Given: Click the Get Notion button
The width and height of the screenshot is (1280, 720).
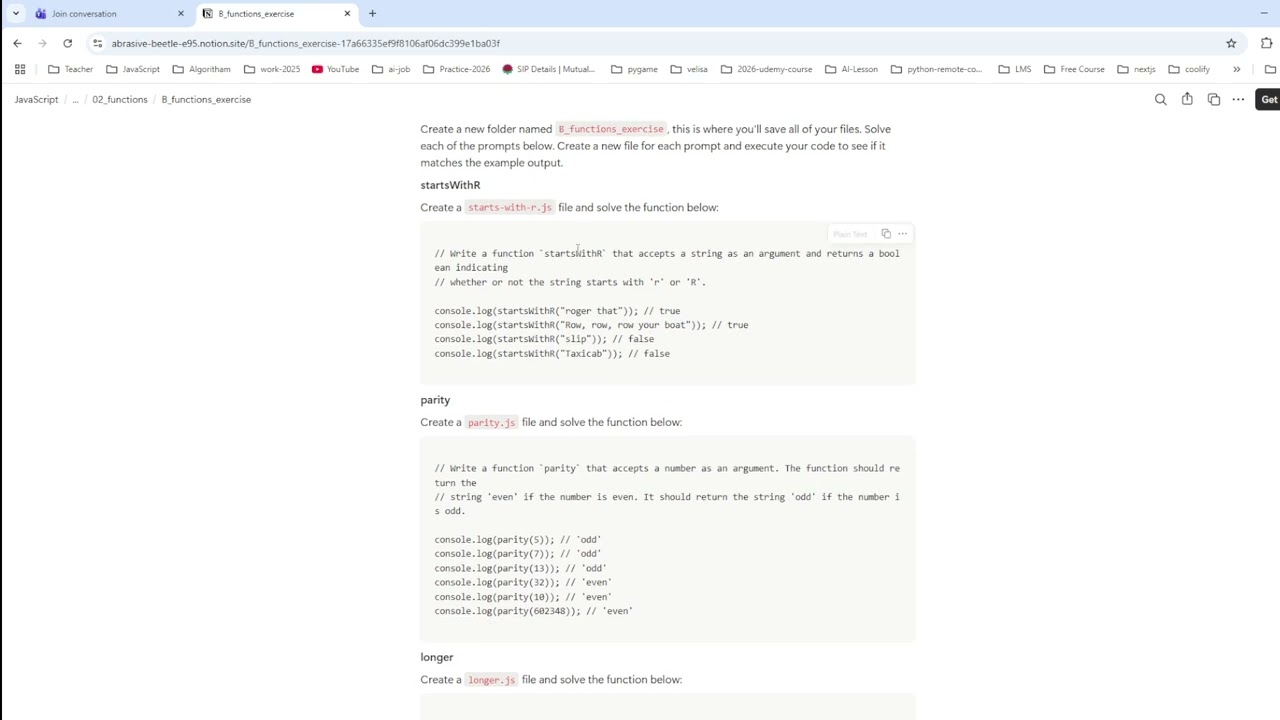Looking at the screenshot, I should (1269, 99).
